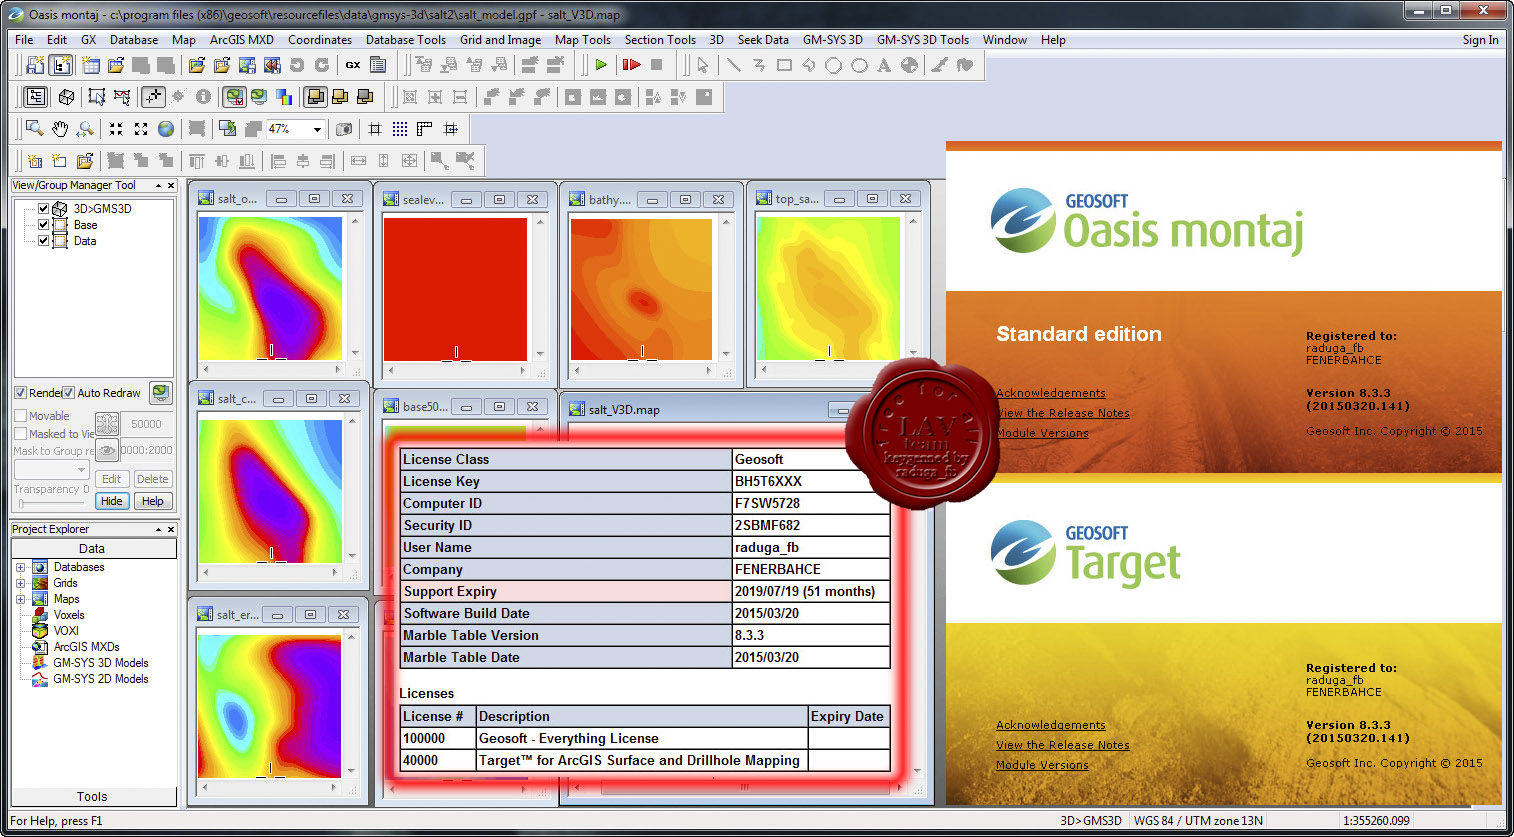Click the bathy map window thumbnail
The image size is (1514, 837).
(x=641, y=289)
